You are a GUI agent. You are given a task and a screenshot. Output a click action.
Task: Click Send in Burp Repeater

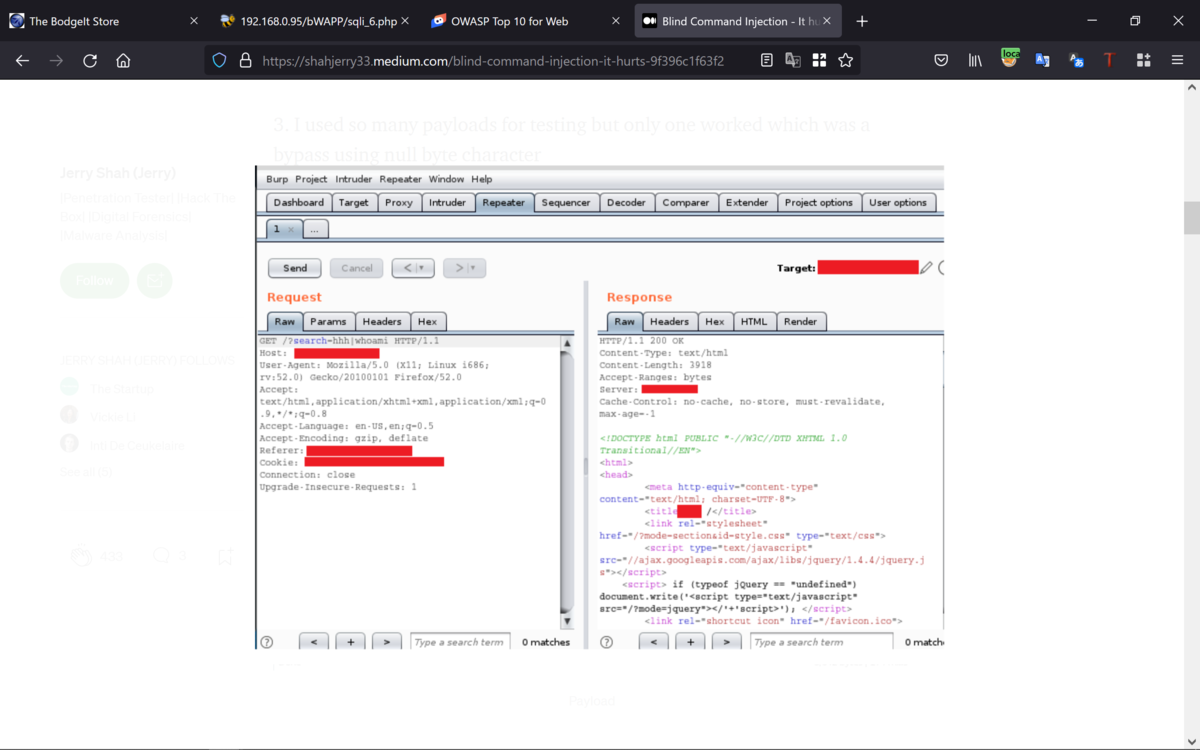[x=293, y=267]
